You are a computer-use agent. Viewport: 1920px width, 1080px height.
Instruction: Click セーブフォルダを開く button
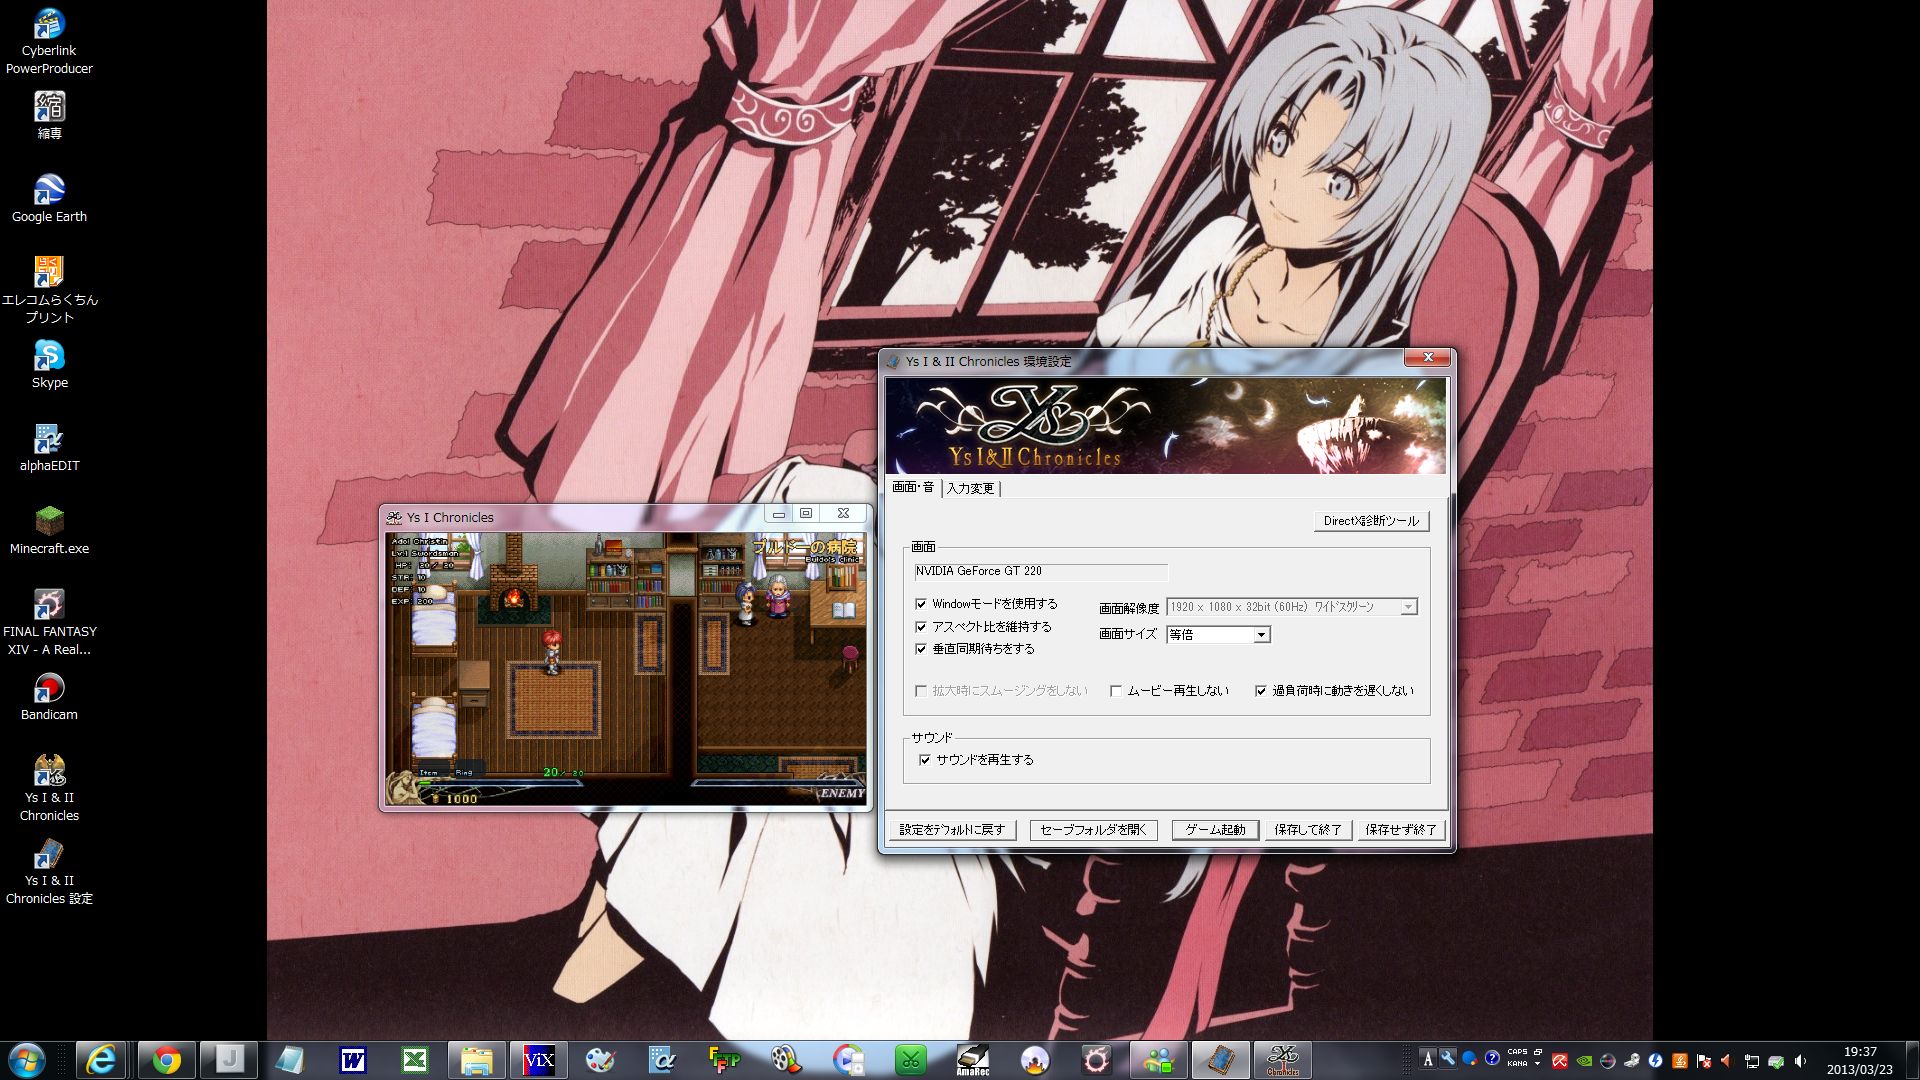[1093, 830]
